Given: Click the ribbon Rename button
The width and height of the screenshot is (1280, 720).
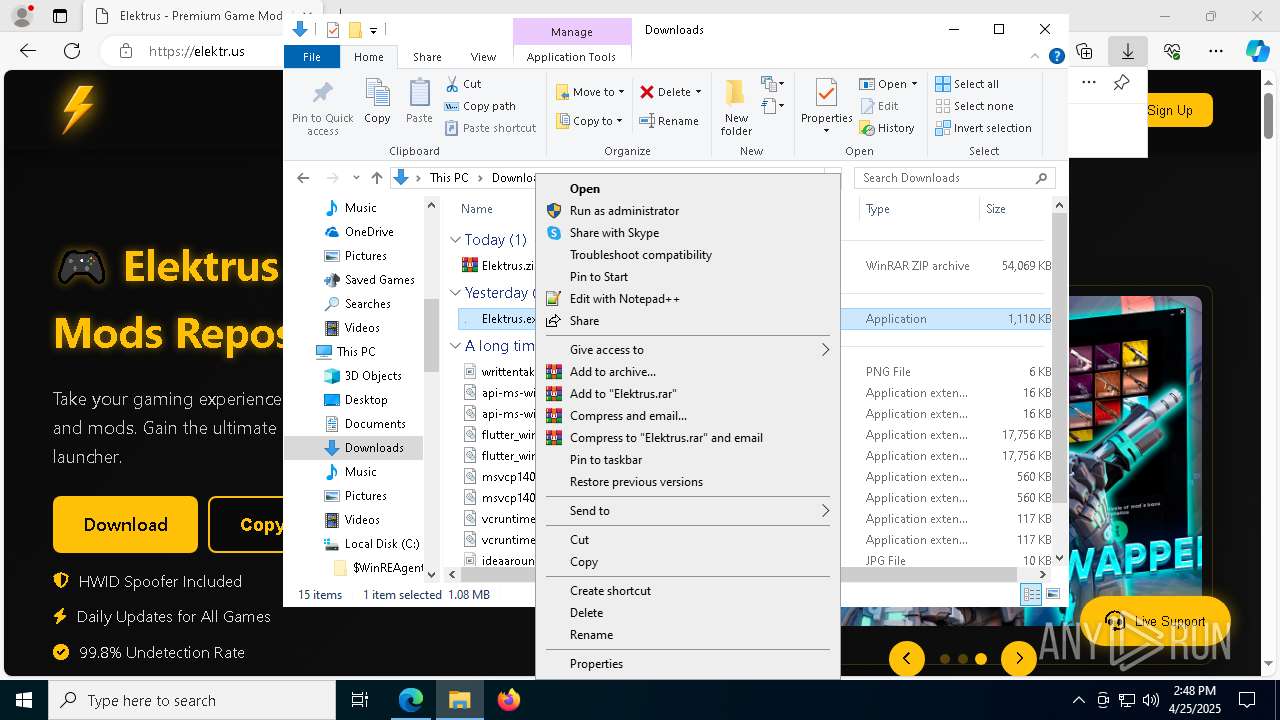Looking at the screenshot, I should pyautogui.click(x=669, y=121).
